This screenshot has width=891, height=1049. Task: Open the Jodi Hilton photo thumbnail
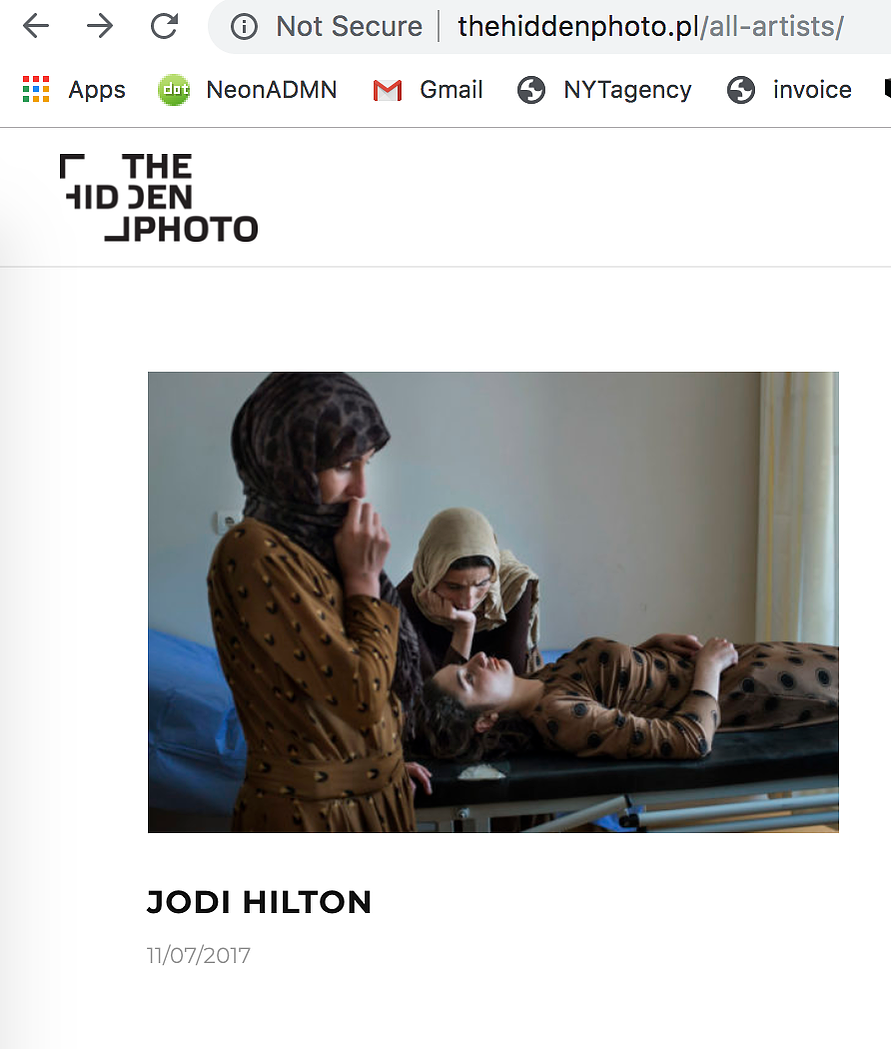493,602
